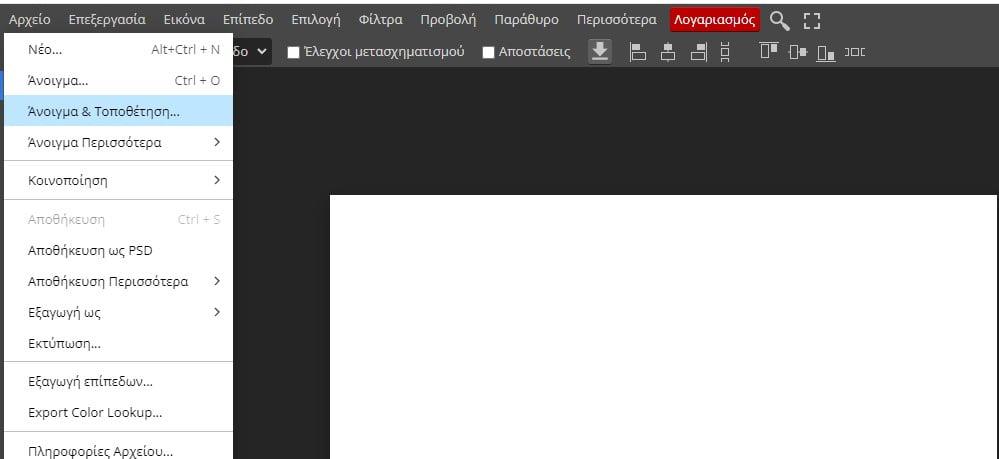
Task: Open the dropdown left of Έλεγχοι μετασχηματισμού
Action: click(252, 52)
